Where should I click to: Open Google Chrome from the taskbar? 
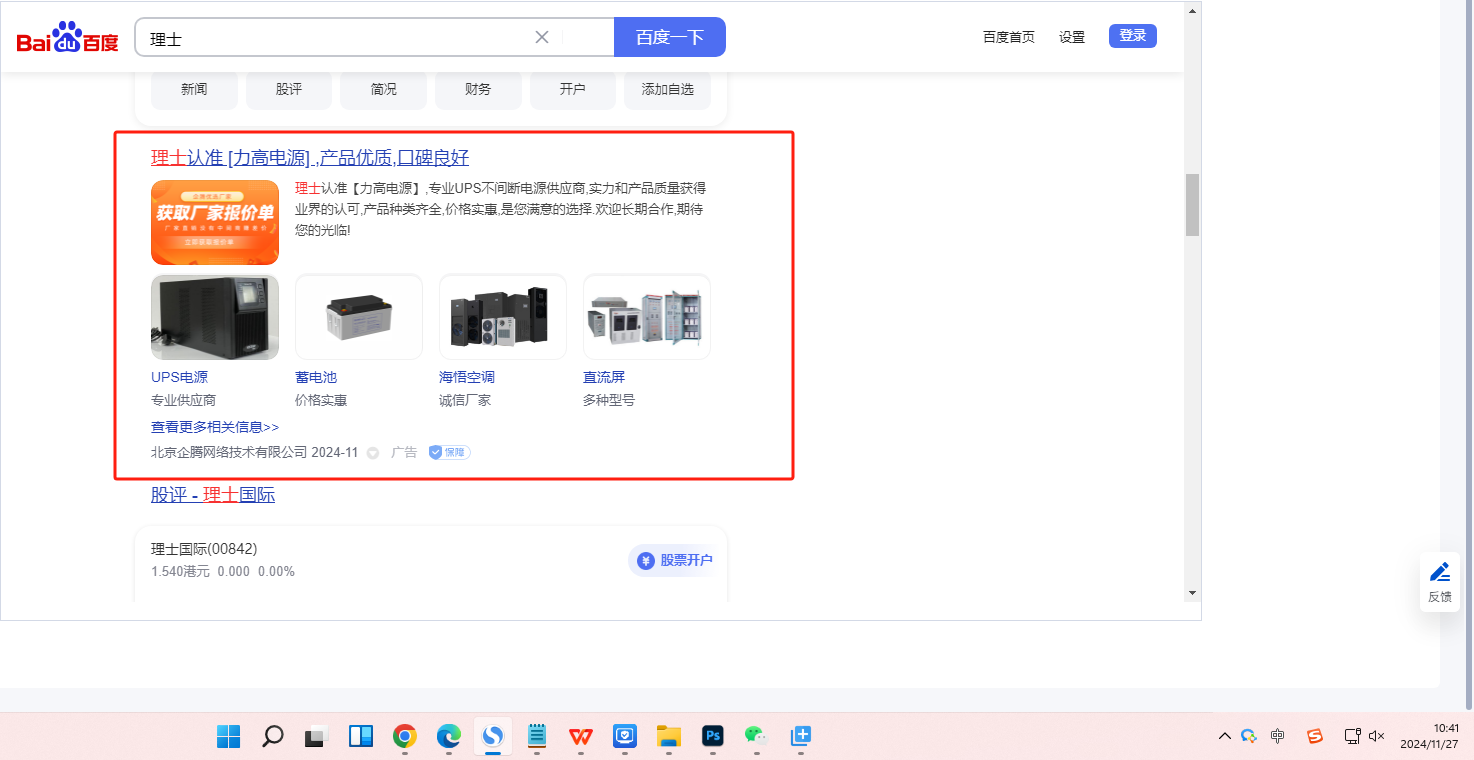tap(404, 736)
